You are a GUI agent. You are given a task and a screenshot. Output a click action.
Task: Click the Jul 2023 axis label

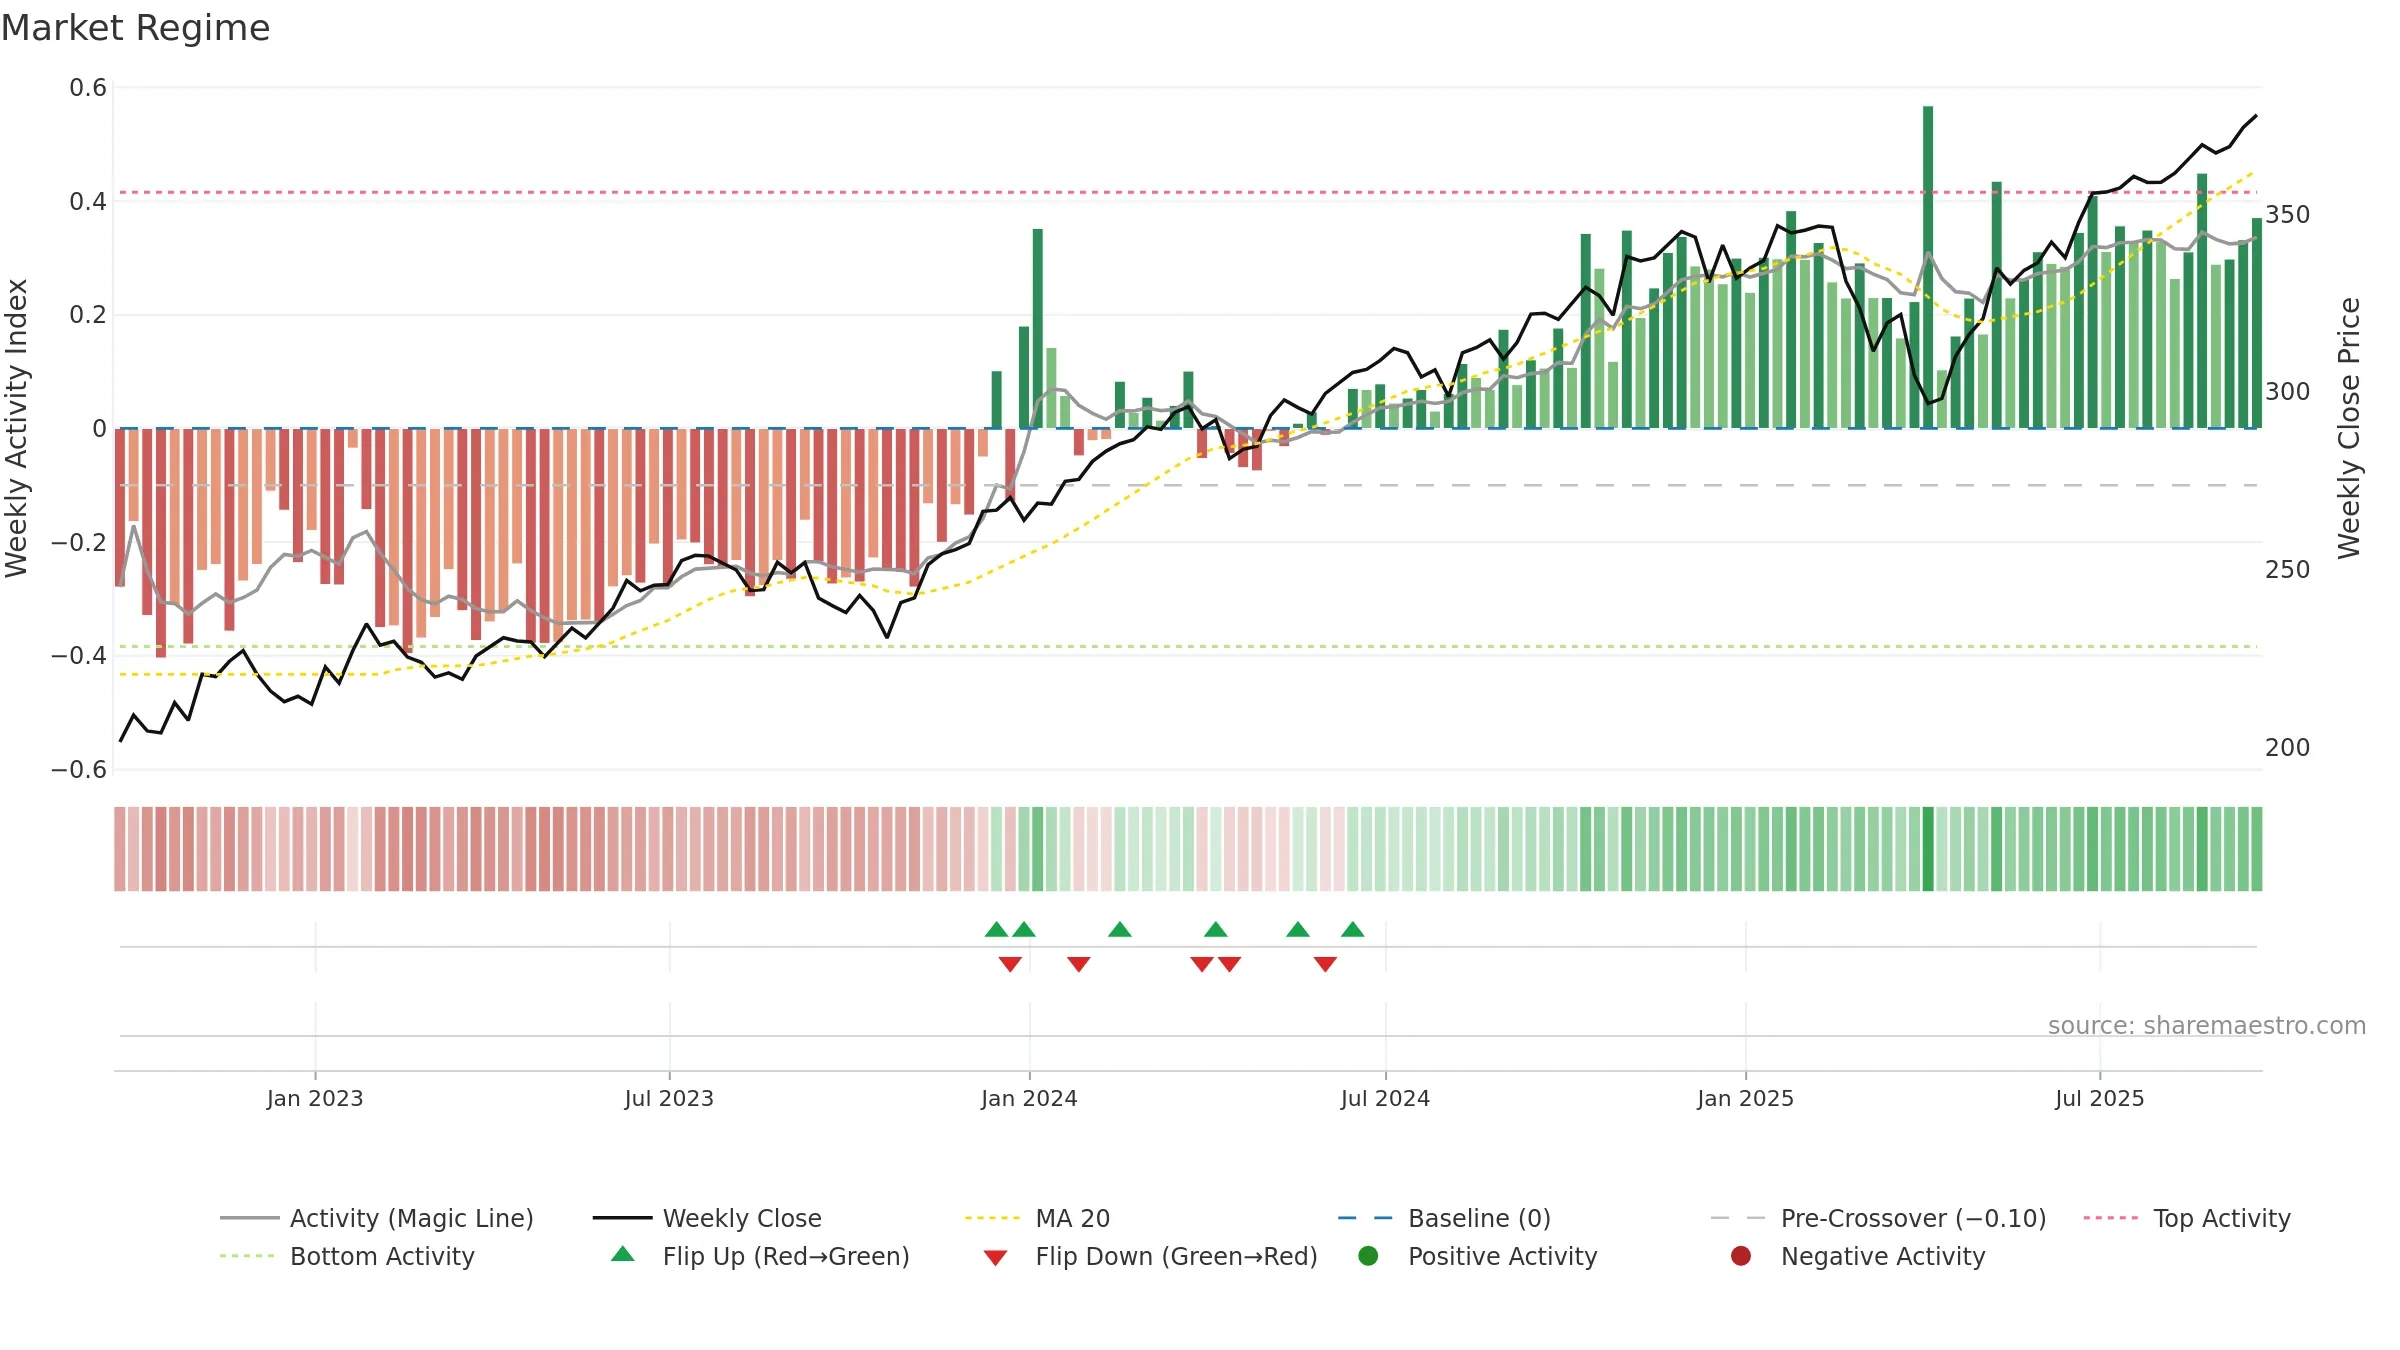[669, 1099]
